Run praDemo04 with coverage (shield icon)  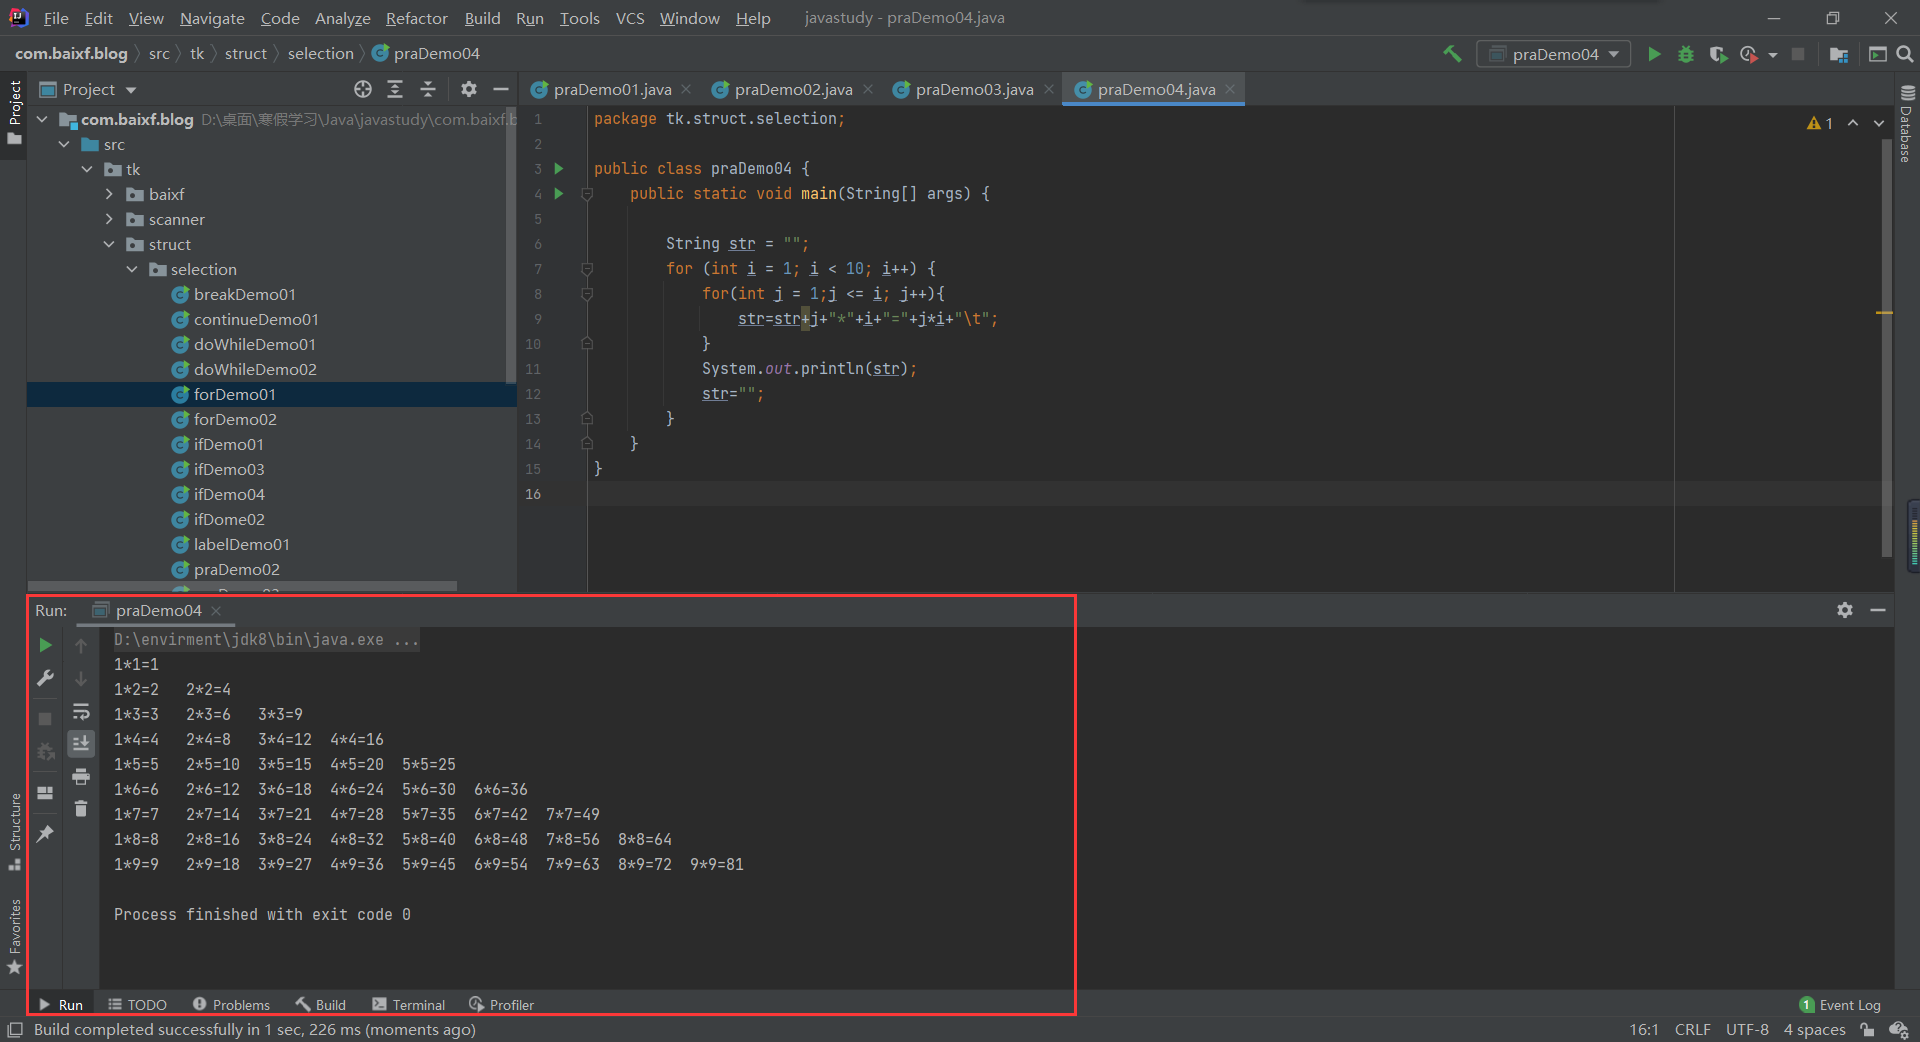click(x=1718, y=54)
